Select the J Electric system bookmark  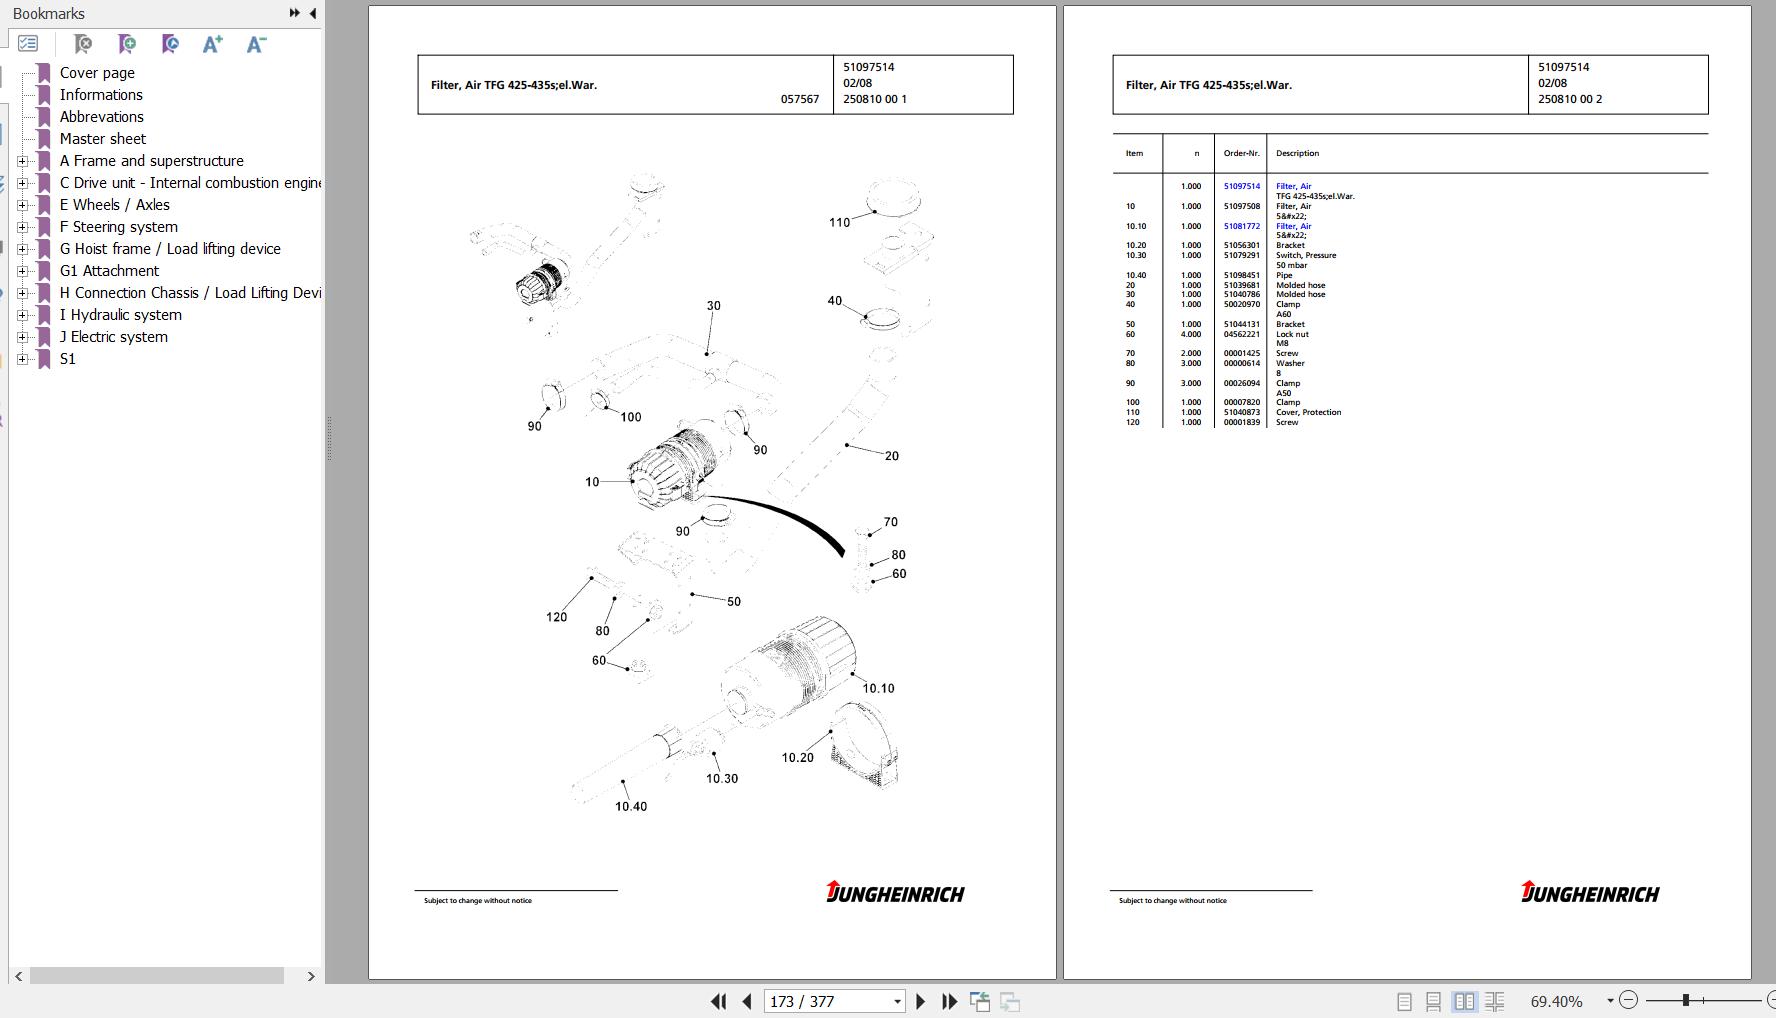tap(114, 337)
